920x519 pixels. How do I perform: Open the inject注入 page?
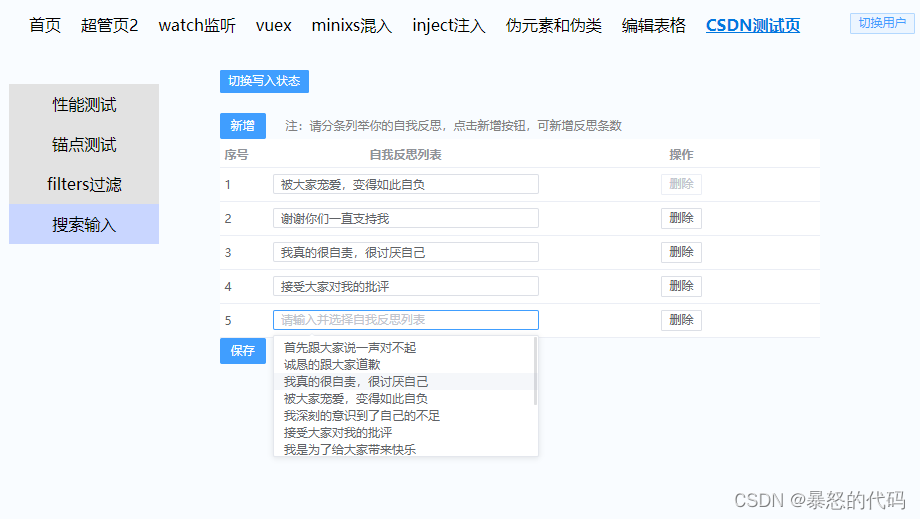[449, 25]
